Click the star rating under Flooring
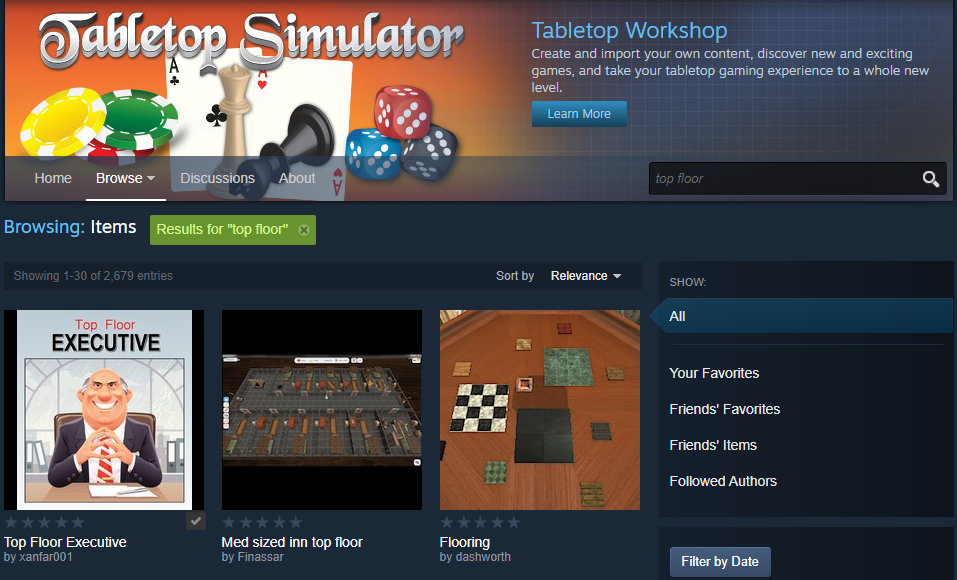This screenshot has height=580, width=957. pyautogui.click(x=480, y=523)
